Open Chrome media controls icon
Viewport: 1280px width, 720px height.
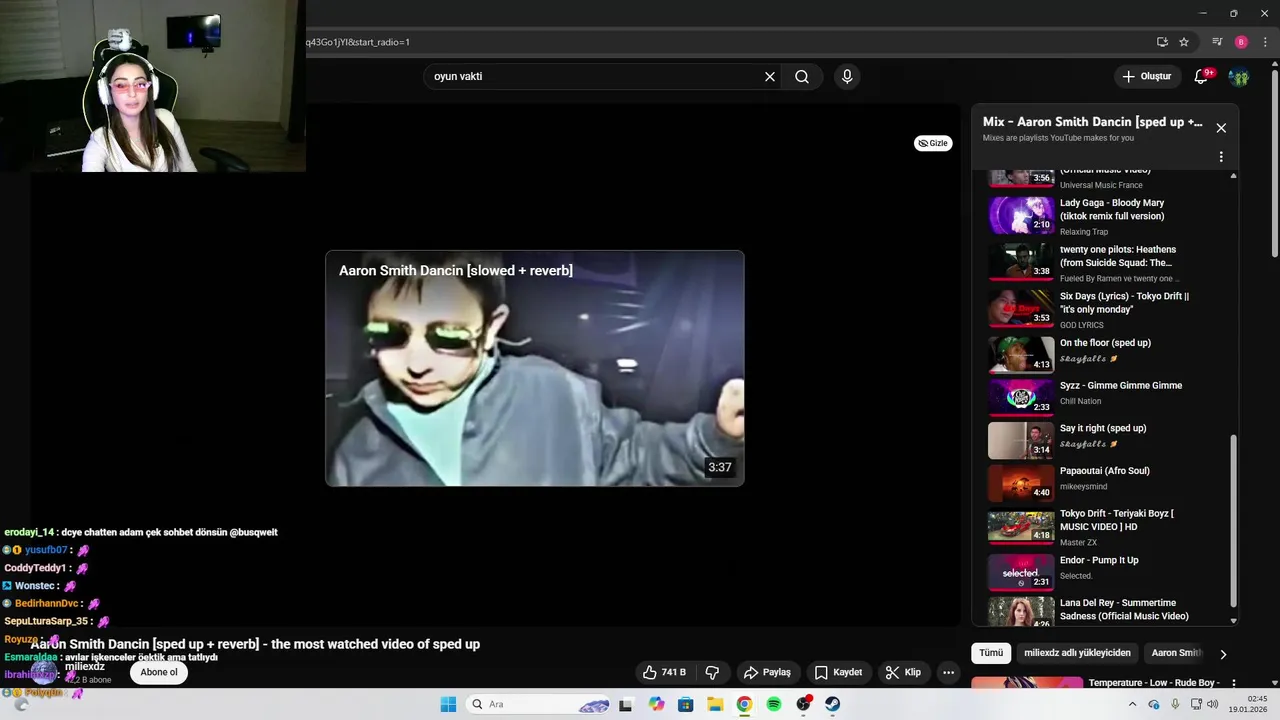[x=1217, y=42]
